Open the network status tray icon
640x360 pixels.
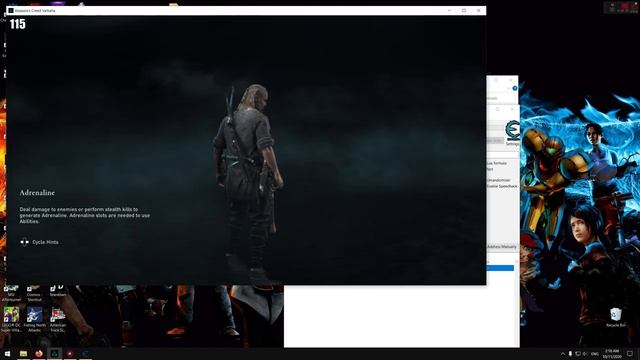[578, 354]
